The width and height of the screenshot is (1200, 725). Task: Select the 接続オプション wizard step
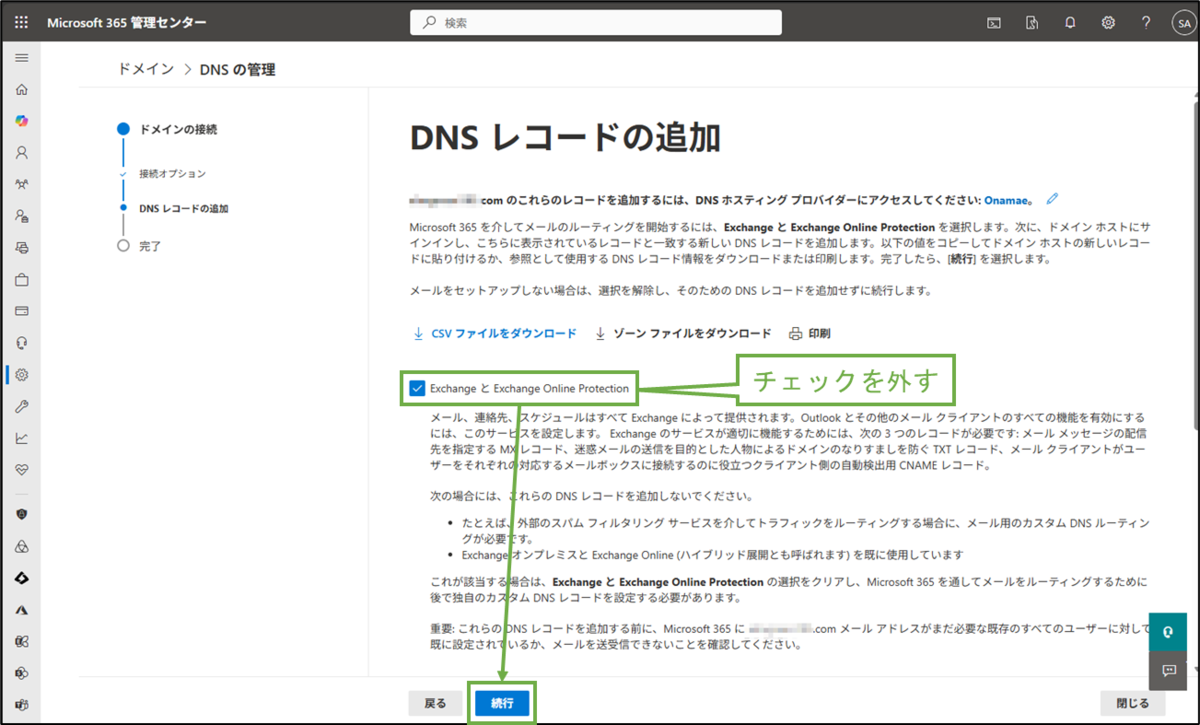(172, 174)
